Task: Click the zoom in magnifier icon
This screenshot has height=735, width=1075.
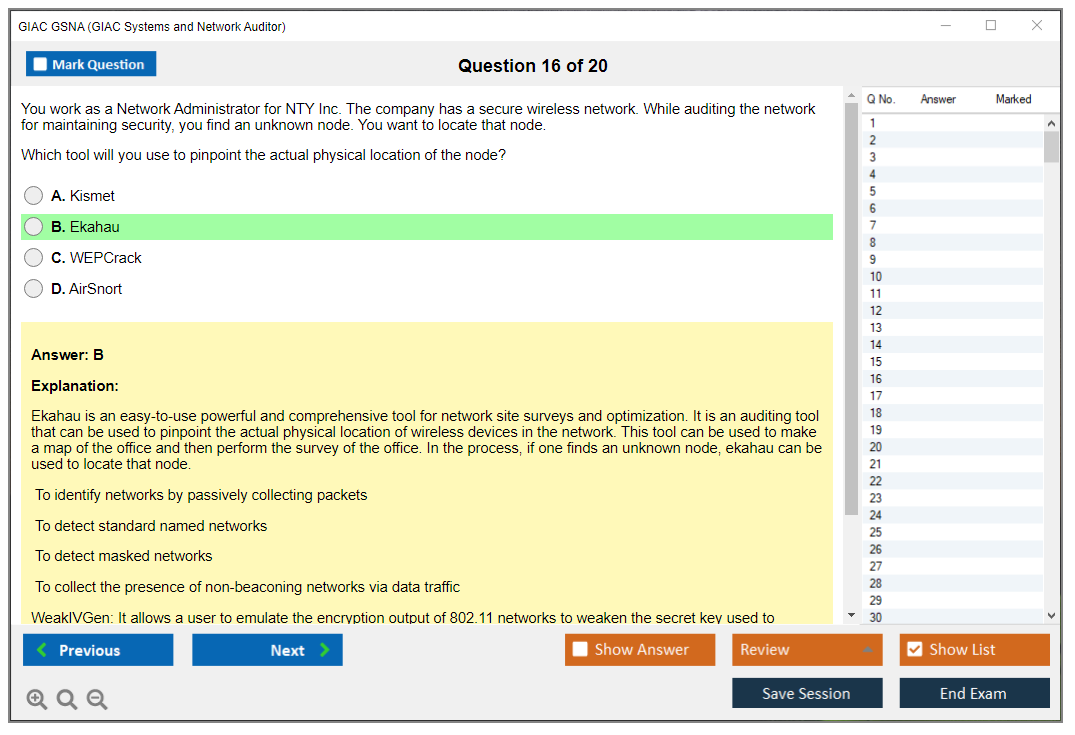Action: tap(37, 700)
